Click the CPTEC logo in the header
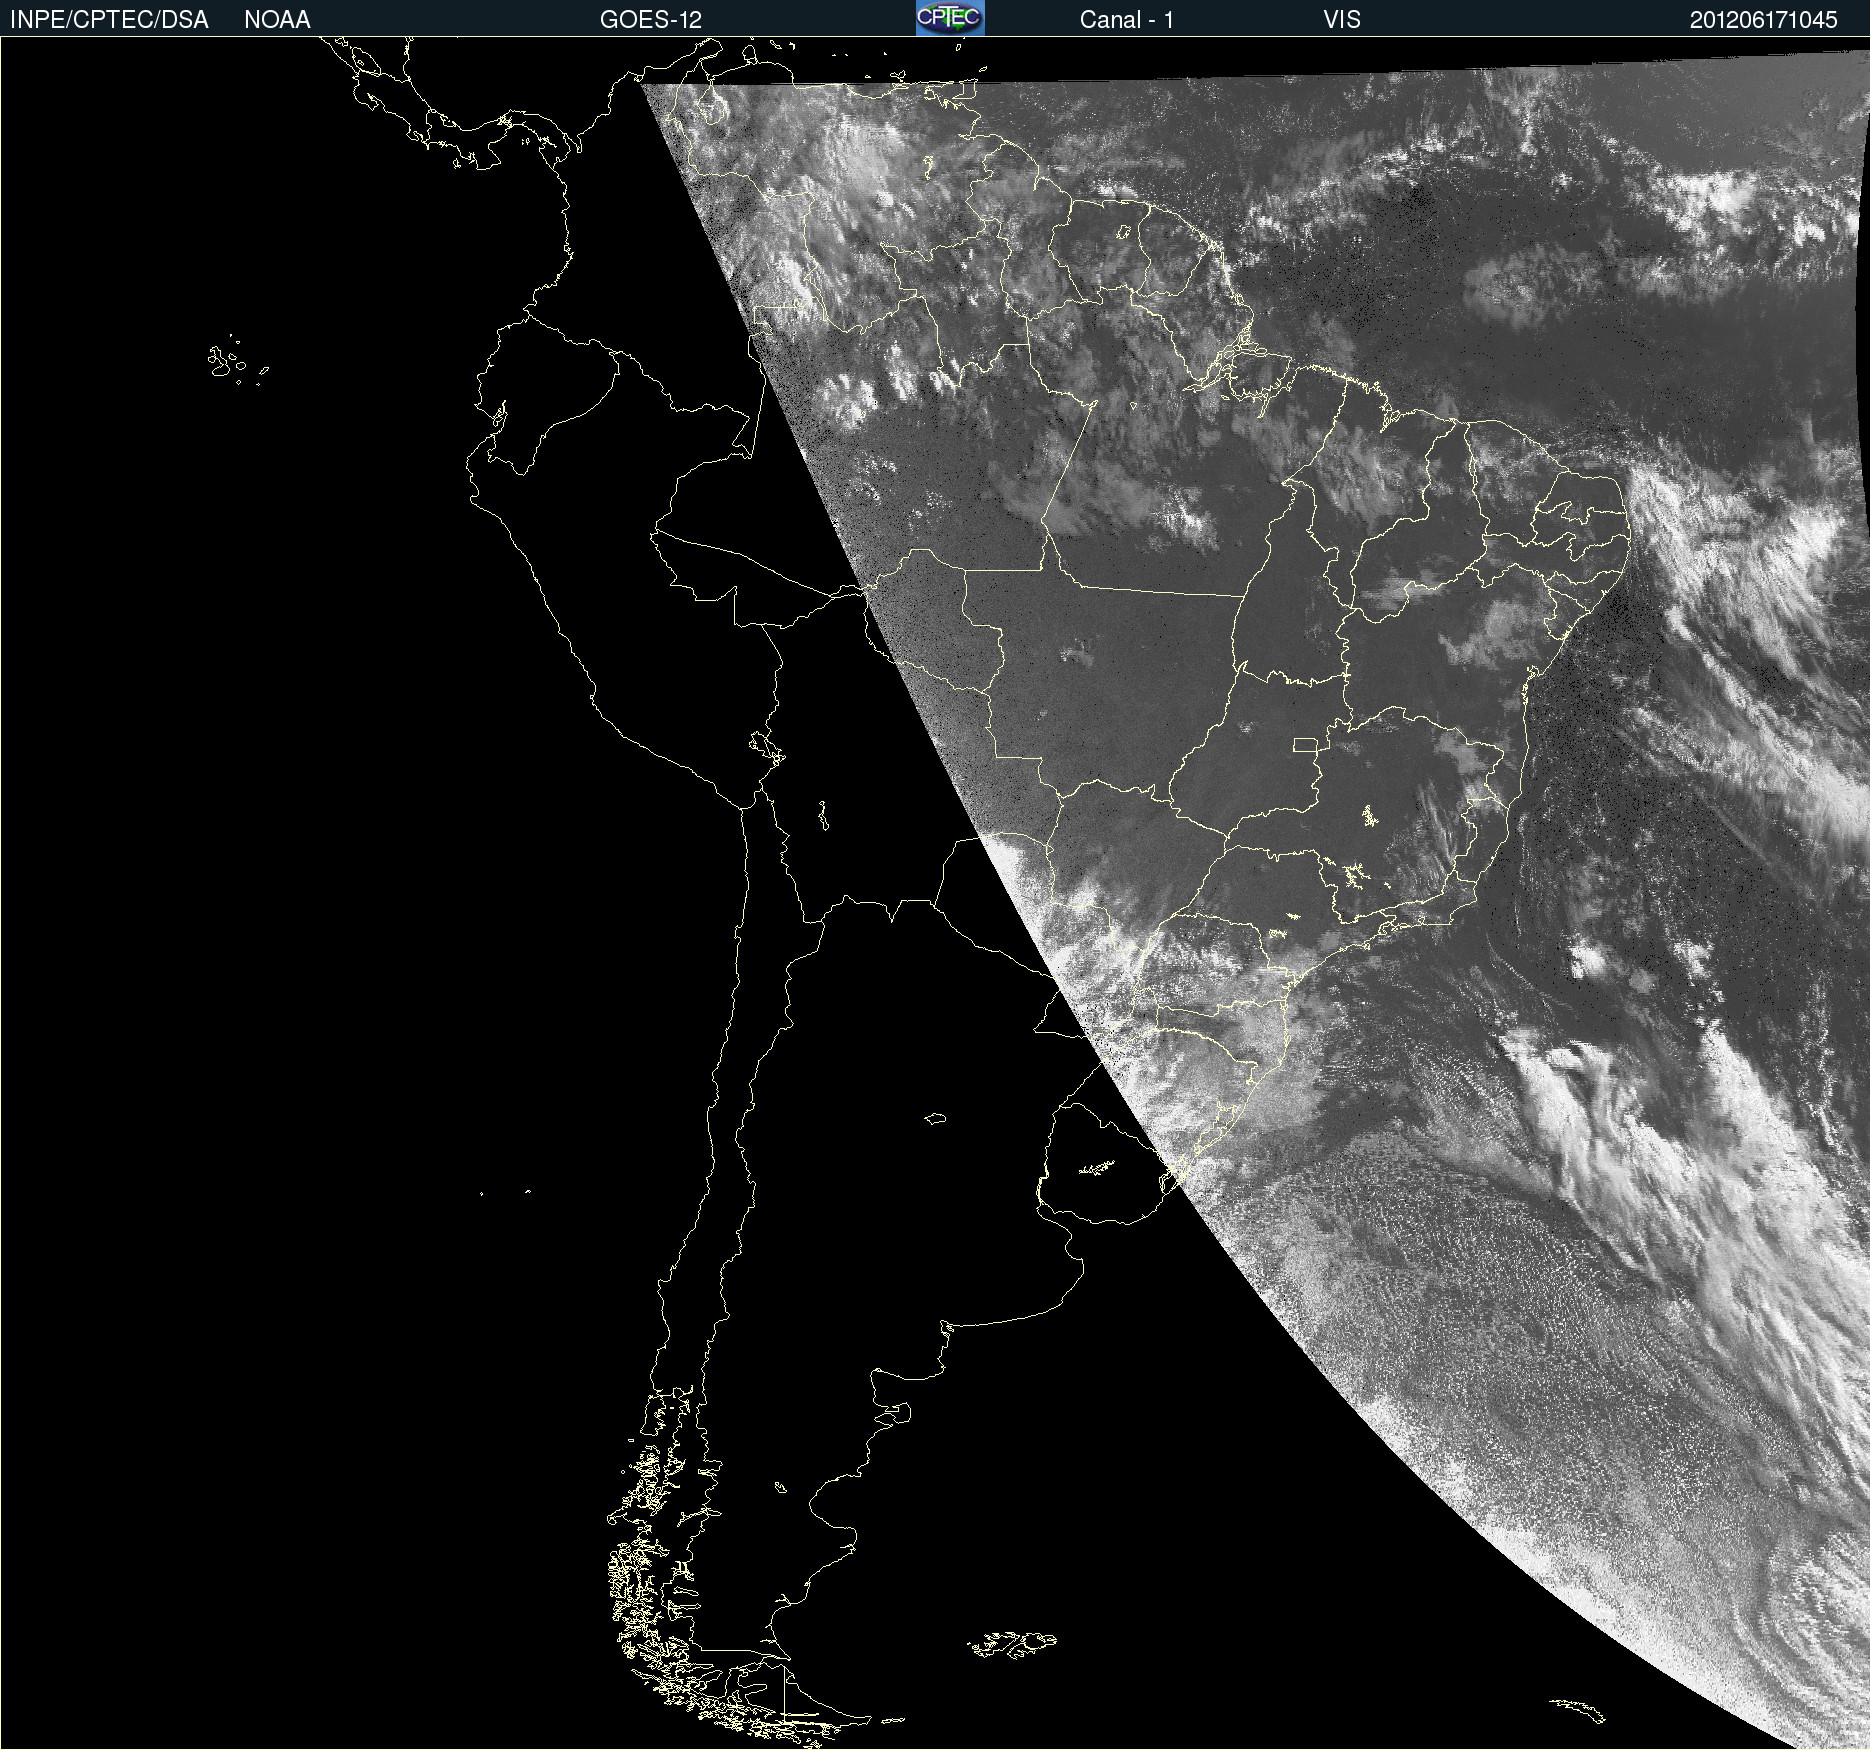1870x1750 pixels. tap(950, 18)
